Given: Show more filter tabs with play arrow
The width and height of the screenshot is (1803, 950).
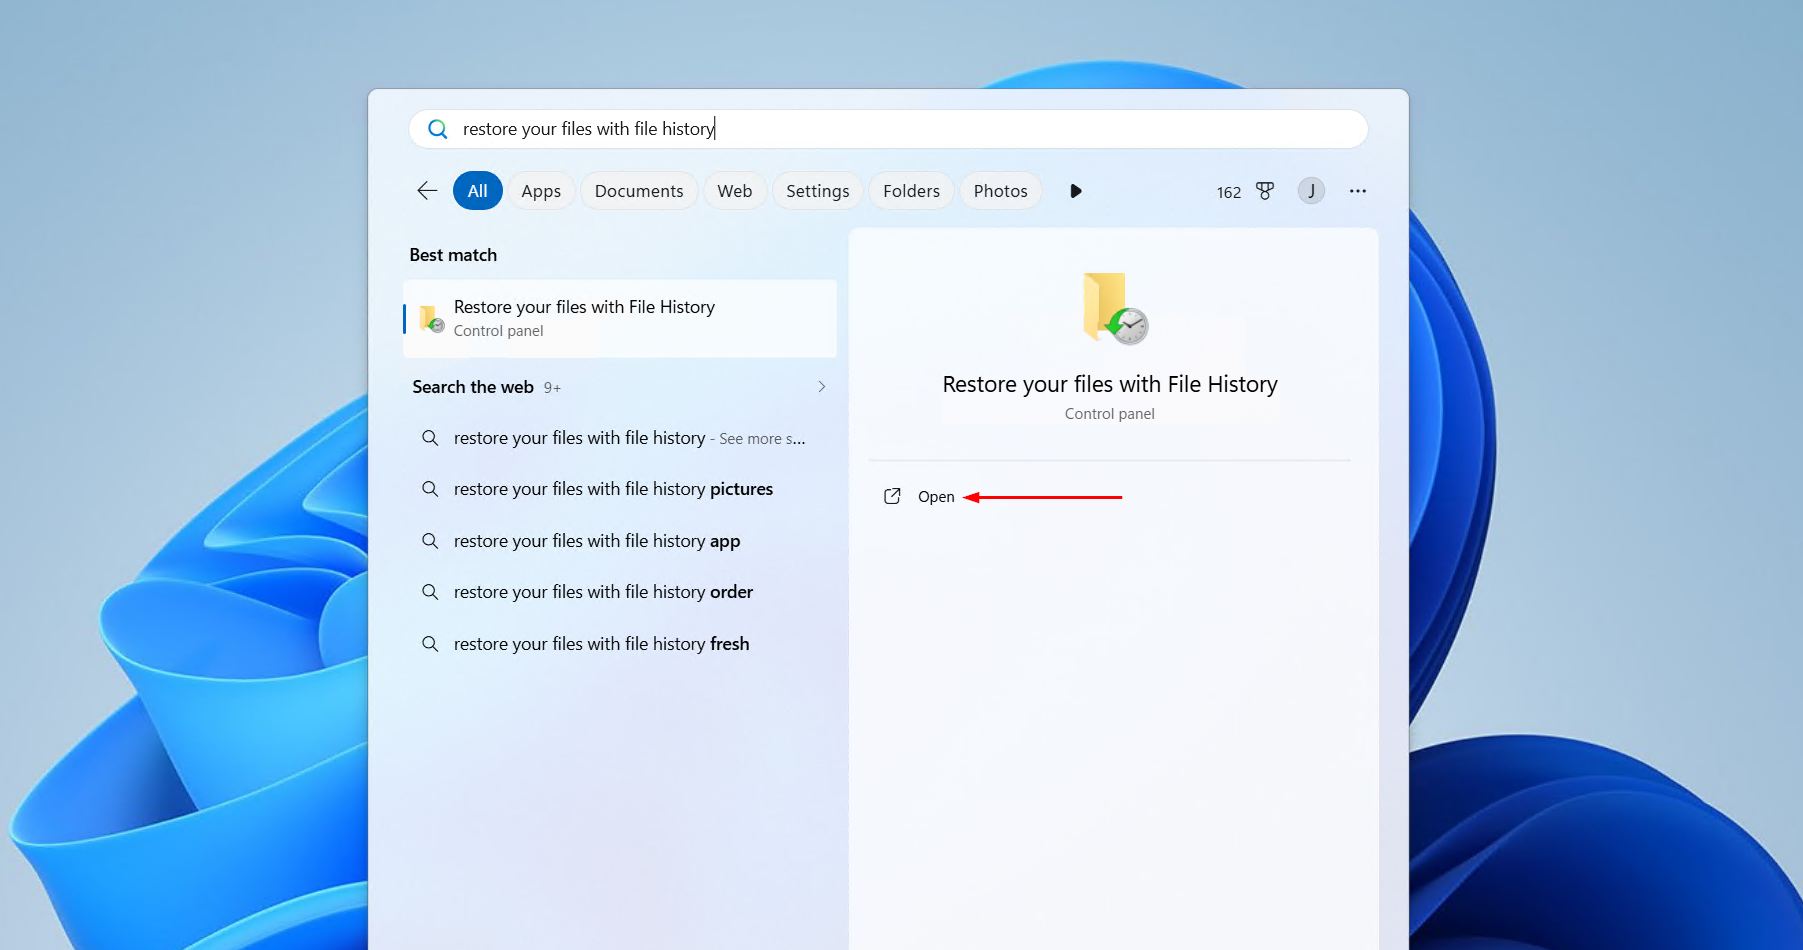Looking at the screenshot, I should pyautogui.click(x=1076, y=191).
